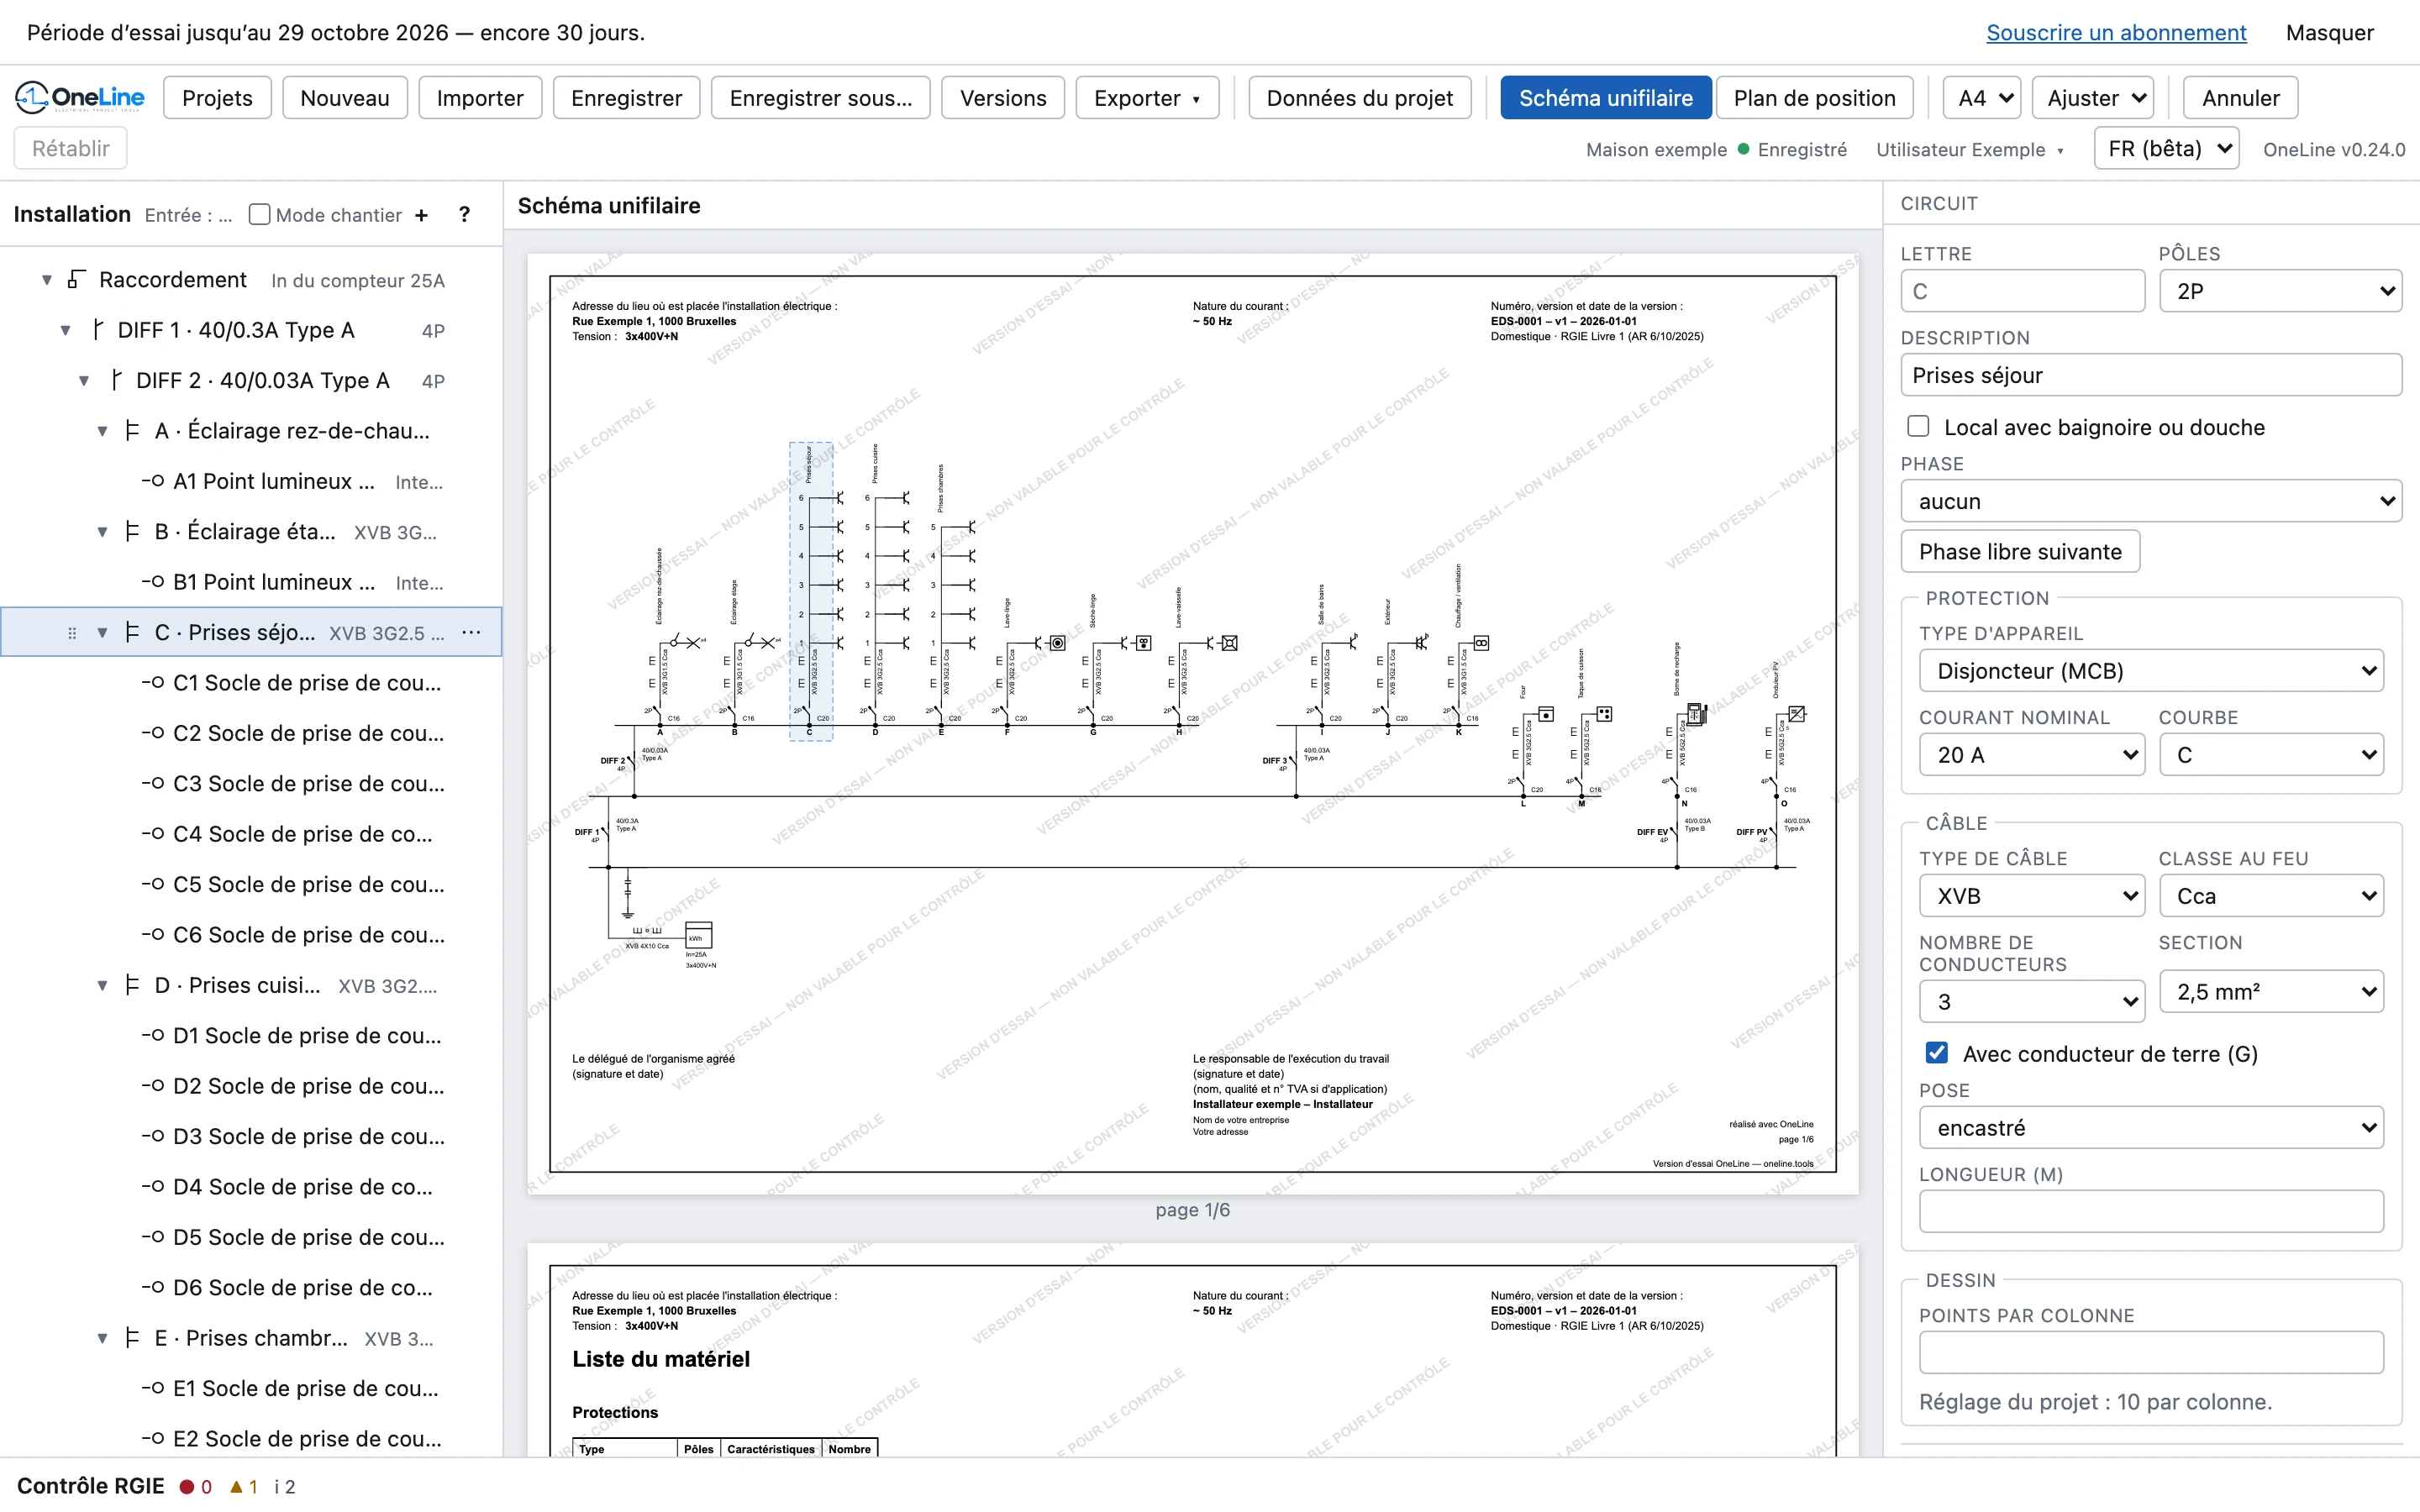Add a new installation element with plus icon
The image size is (2420, 1512).
coord(422,215)
